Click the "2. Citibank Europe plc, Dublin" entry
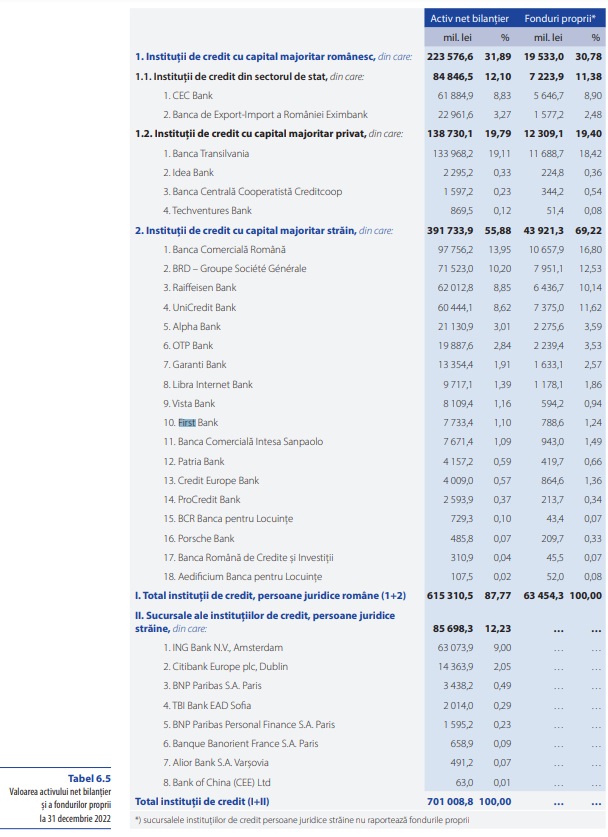608x837 pixels. coord(226,667)
